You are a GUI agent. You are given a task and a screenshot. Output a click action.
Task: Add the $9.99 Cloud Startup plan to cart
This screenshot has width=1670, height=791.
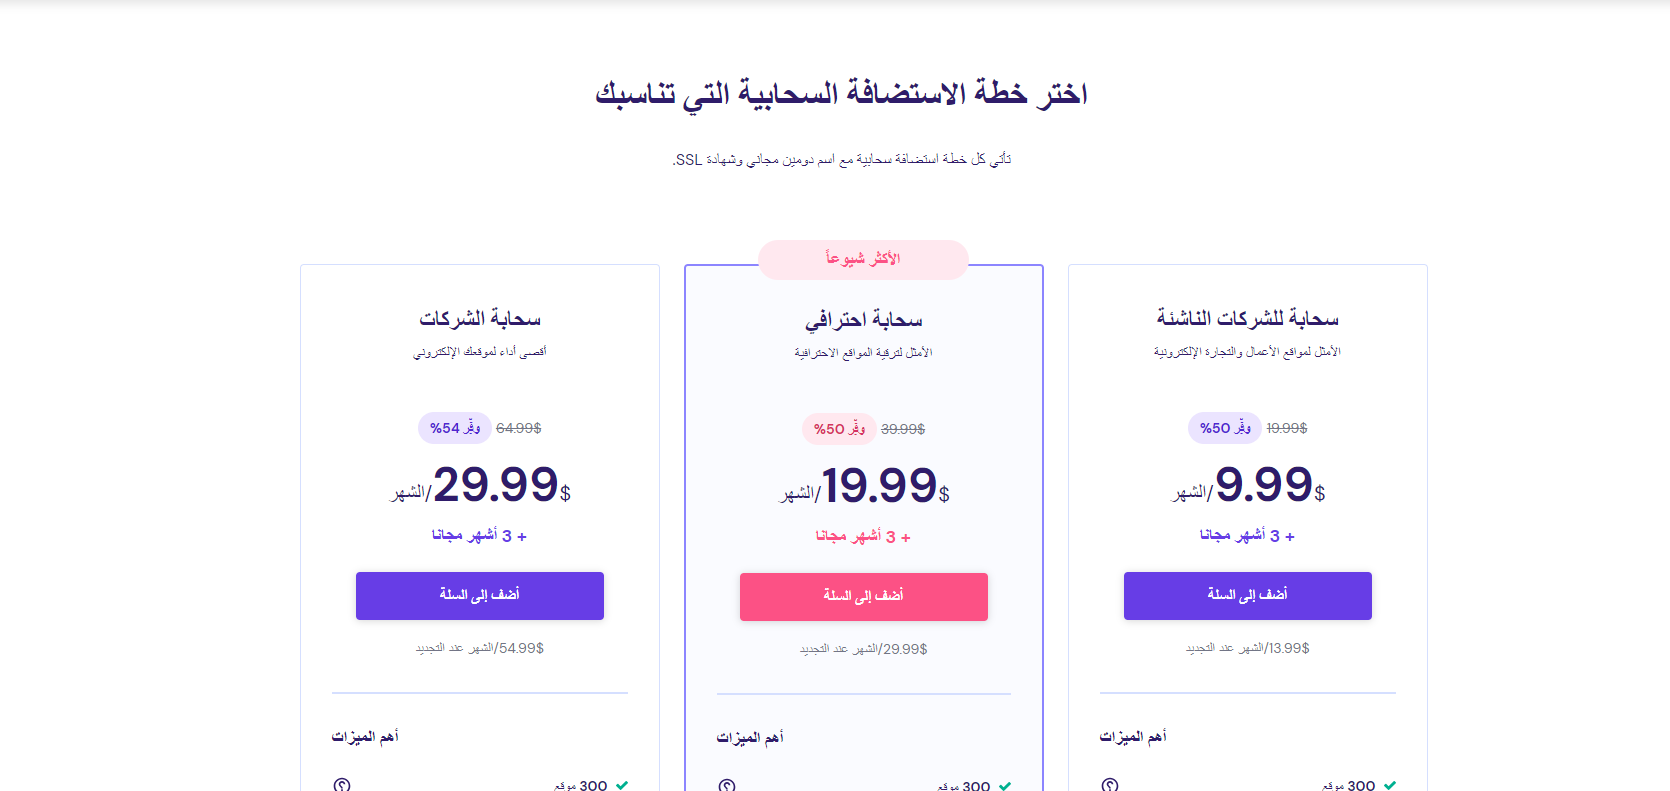pyautogui.click(x=1247, y=595)
